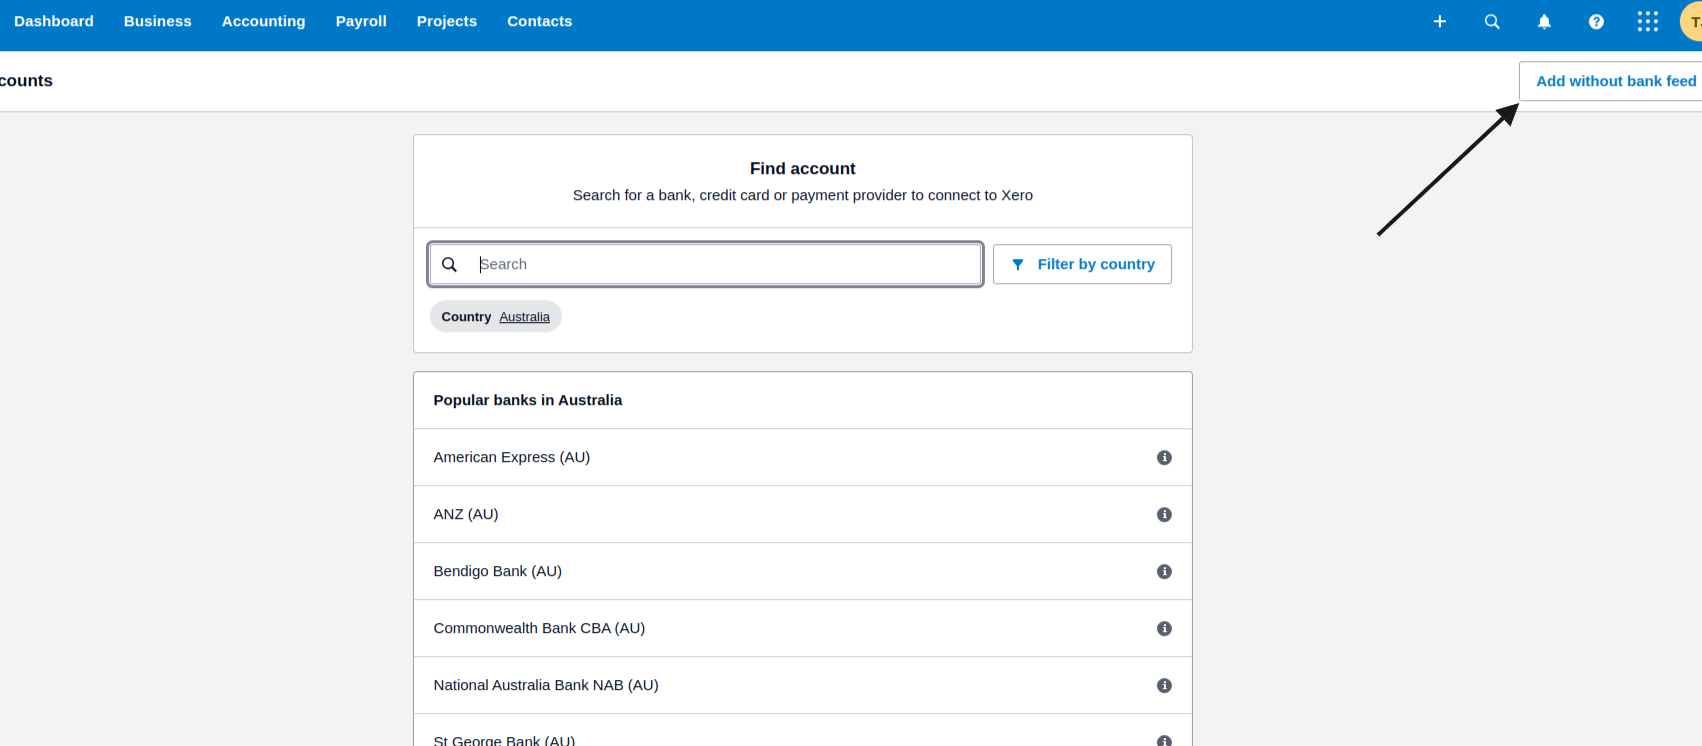Open the Business menu
Screen dimensions: 1702x746
coord(158,21)
